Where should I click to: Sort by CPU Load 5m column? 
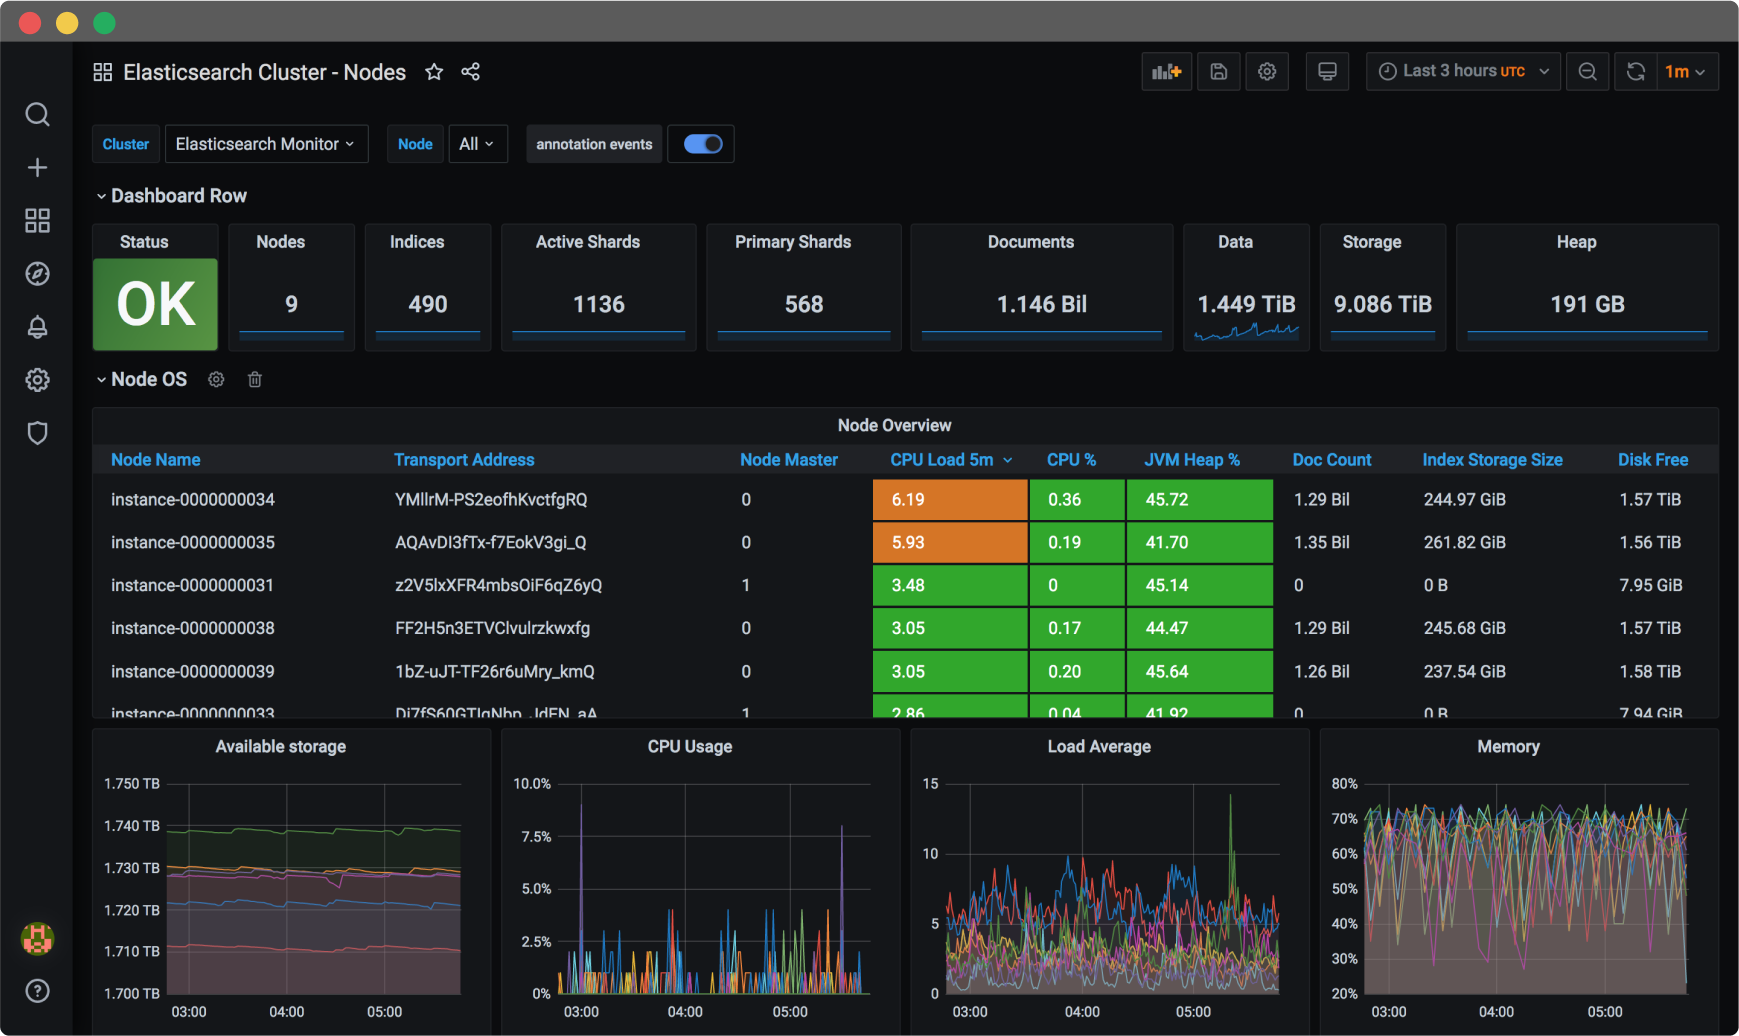(951, 460)
